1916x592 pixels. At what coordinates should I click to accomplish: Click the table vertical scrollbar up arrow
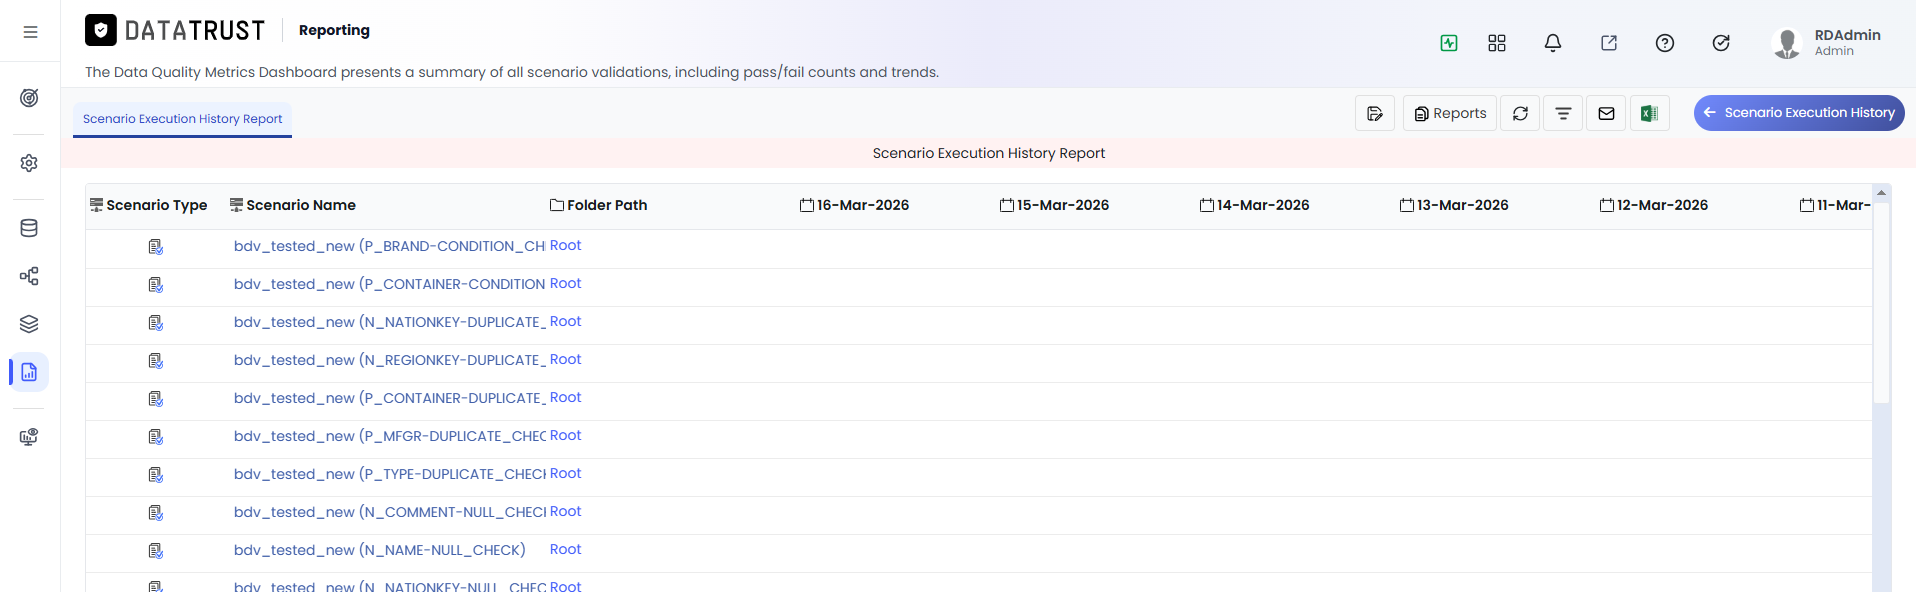click(x=1881, y=193)
